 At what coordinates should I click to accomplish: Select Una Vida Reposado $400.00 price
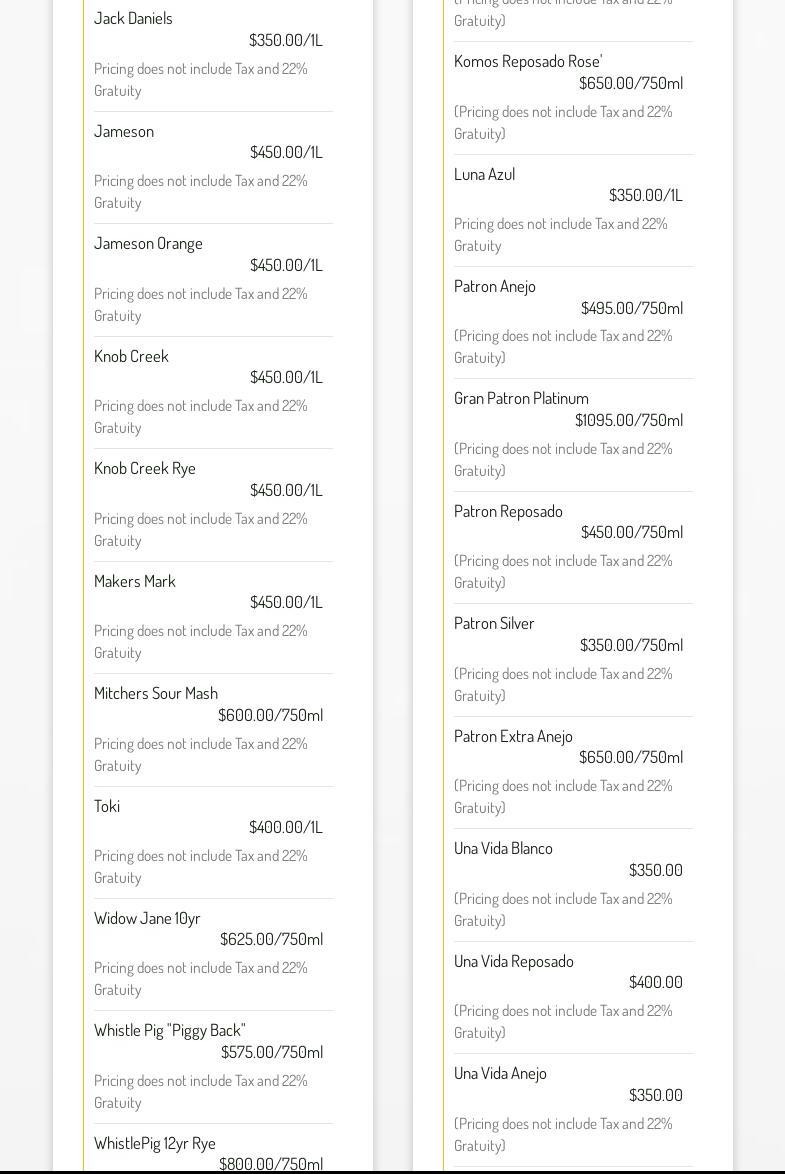[x=655, y=982]
